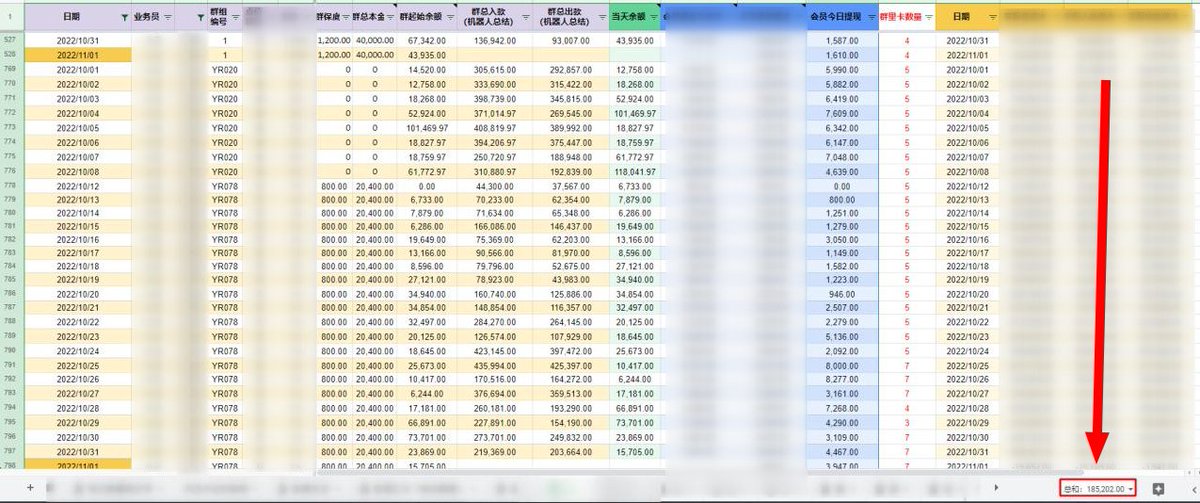Open the Explore panel icon at bottom right
The height and width of the screenshot is (503, 1200).
coord(1158,488)
